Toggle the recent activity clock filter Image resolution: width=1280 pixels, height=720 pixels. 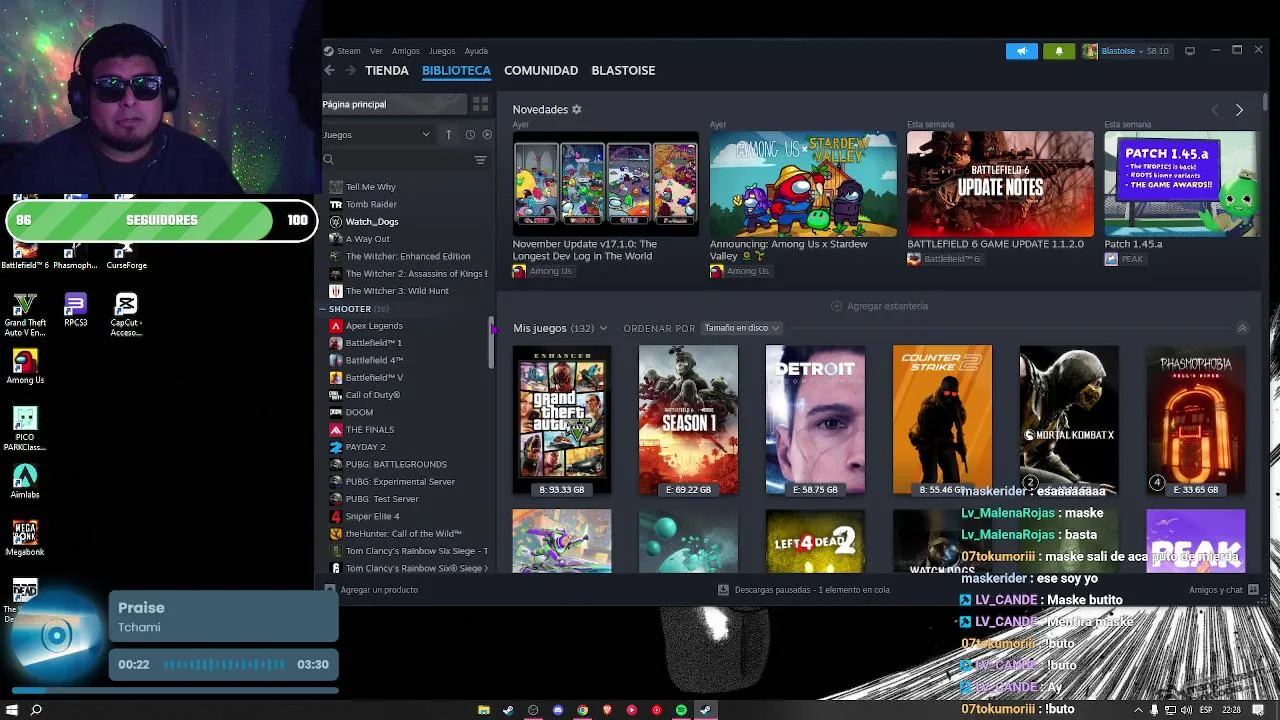click(x=469, y=134)
